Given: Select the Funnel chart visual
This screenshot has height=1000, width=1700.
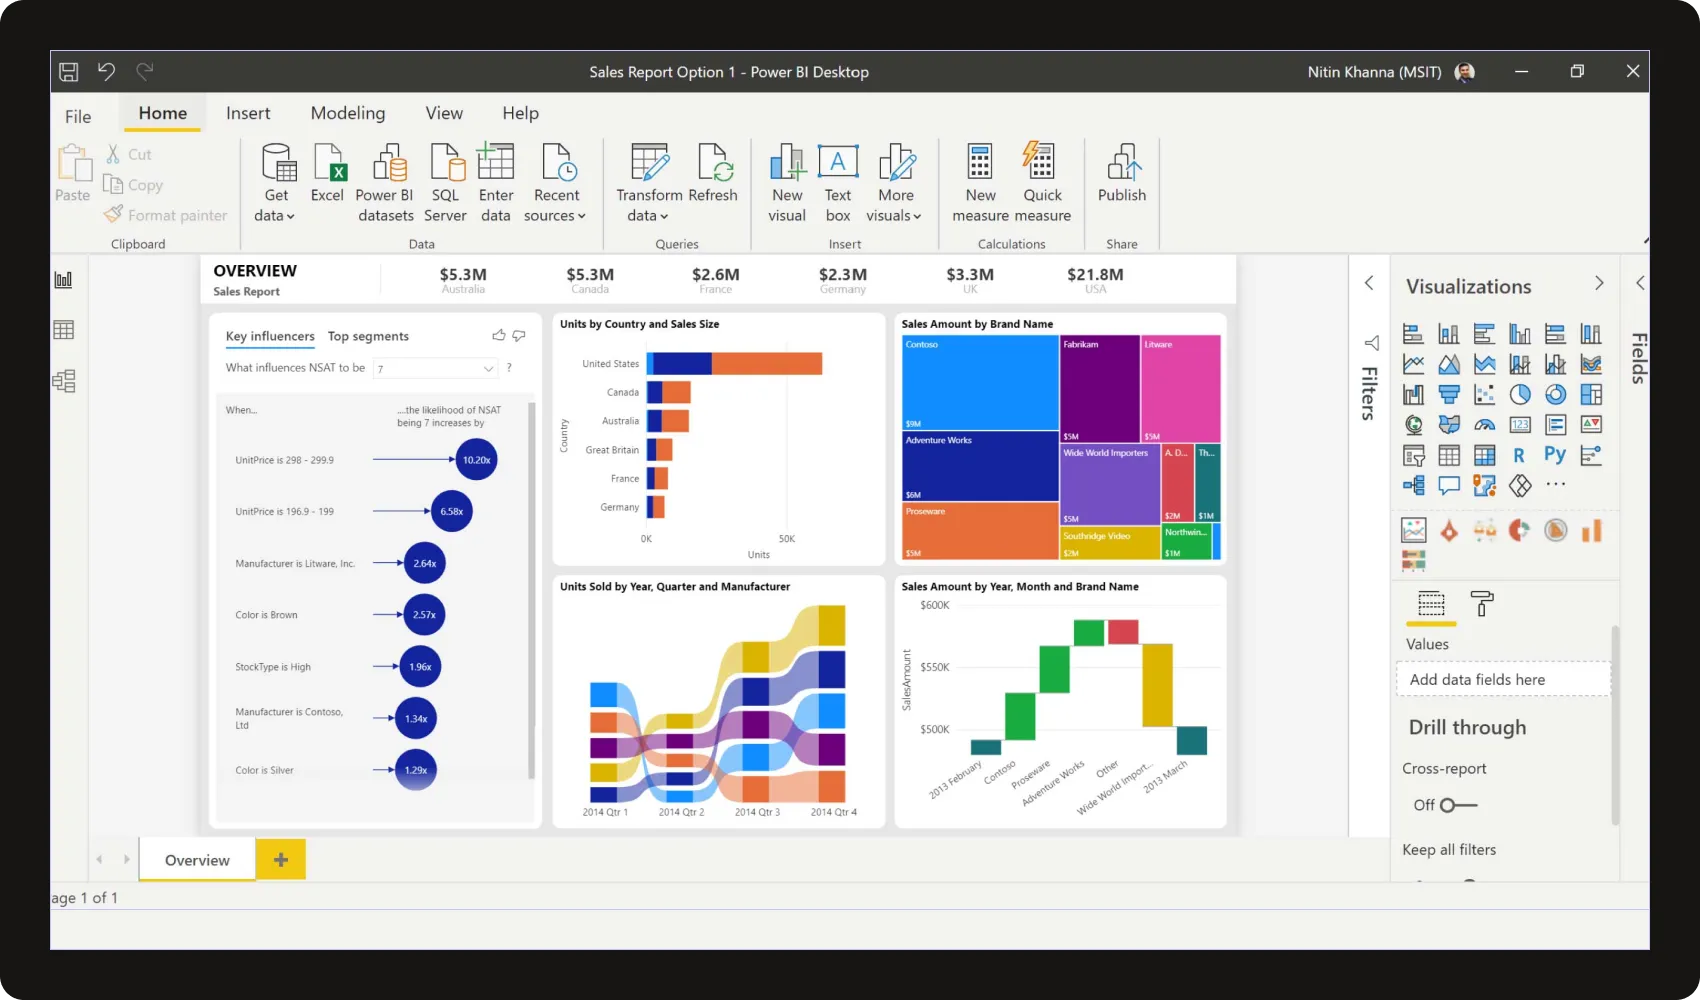Looking at the screenshot, I should point(1449,394).
